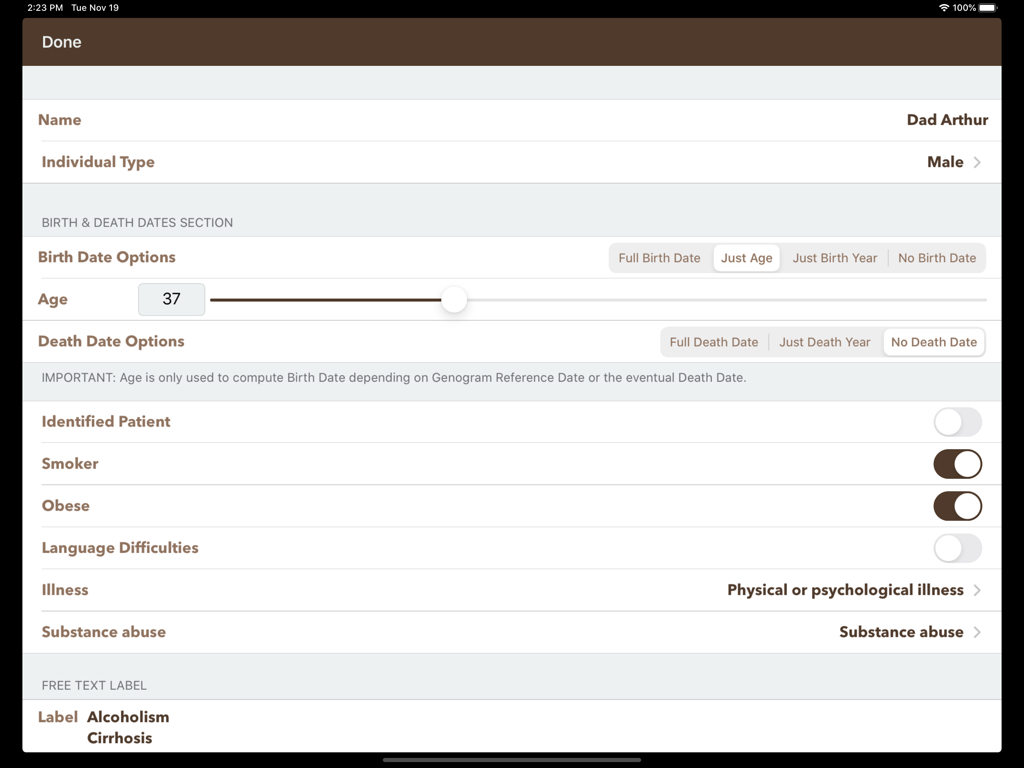Select the No Death Date segment
The height and width of the screenshot is (768, 1024).
[933, 342]
